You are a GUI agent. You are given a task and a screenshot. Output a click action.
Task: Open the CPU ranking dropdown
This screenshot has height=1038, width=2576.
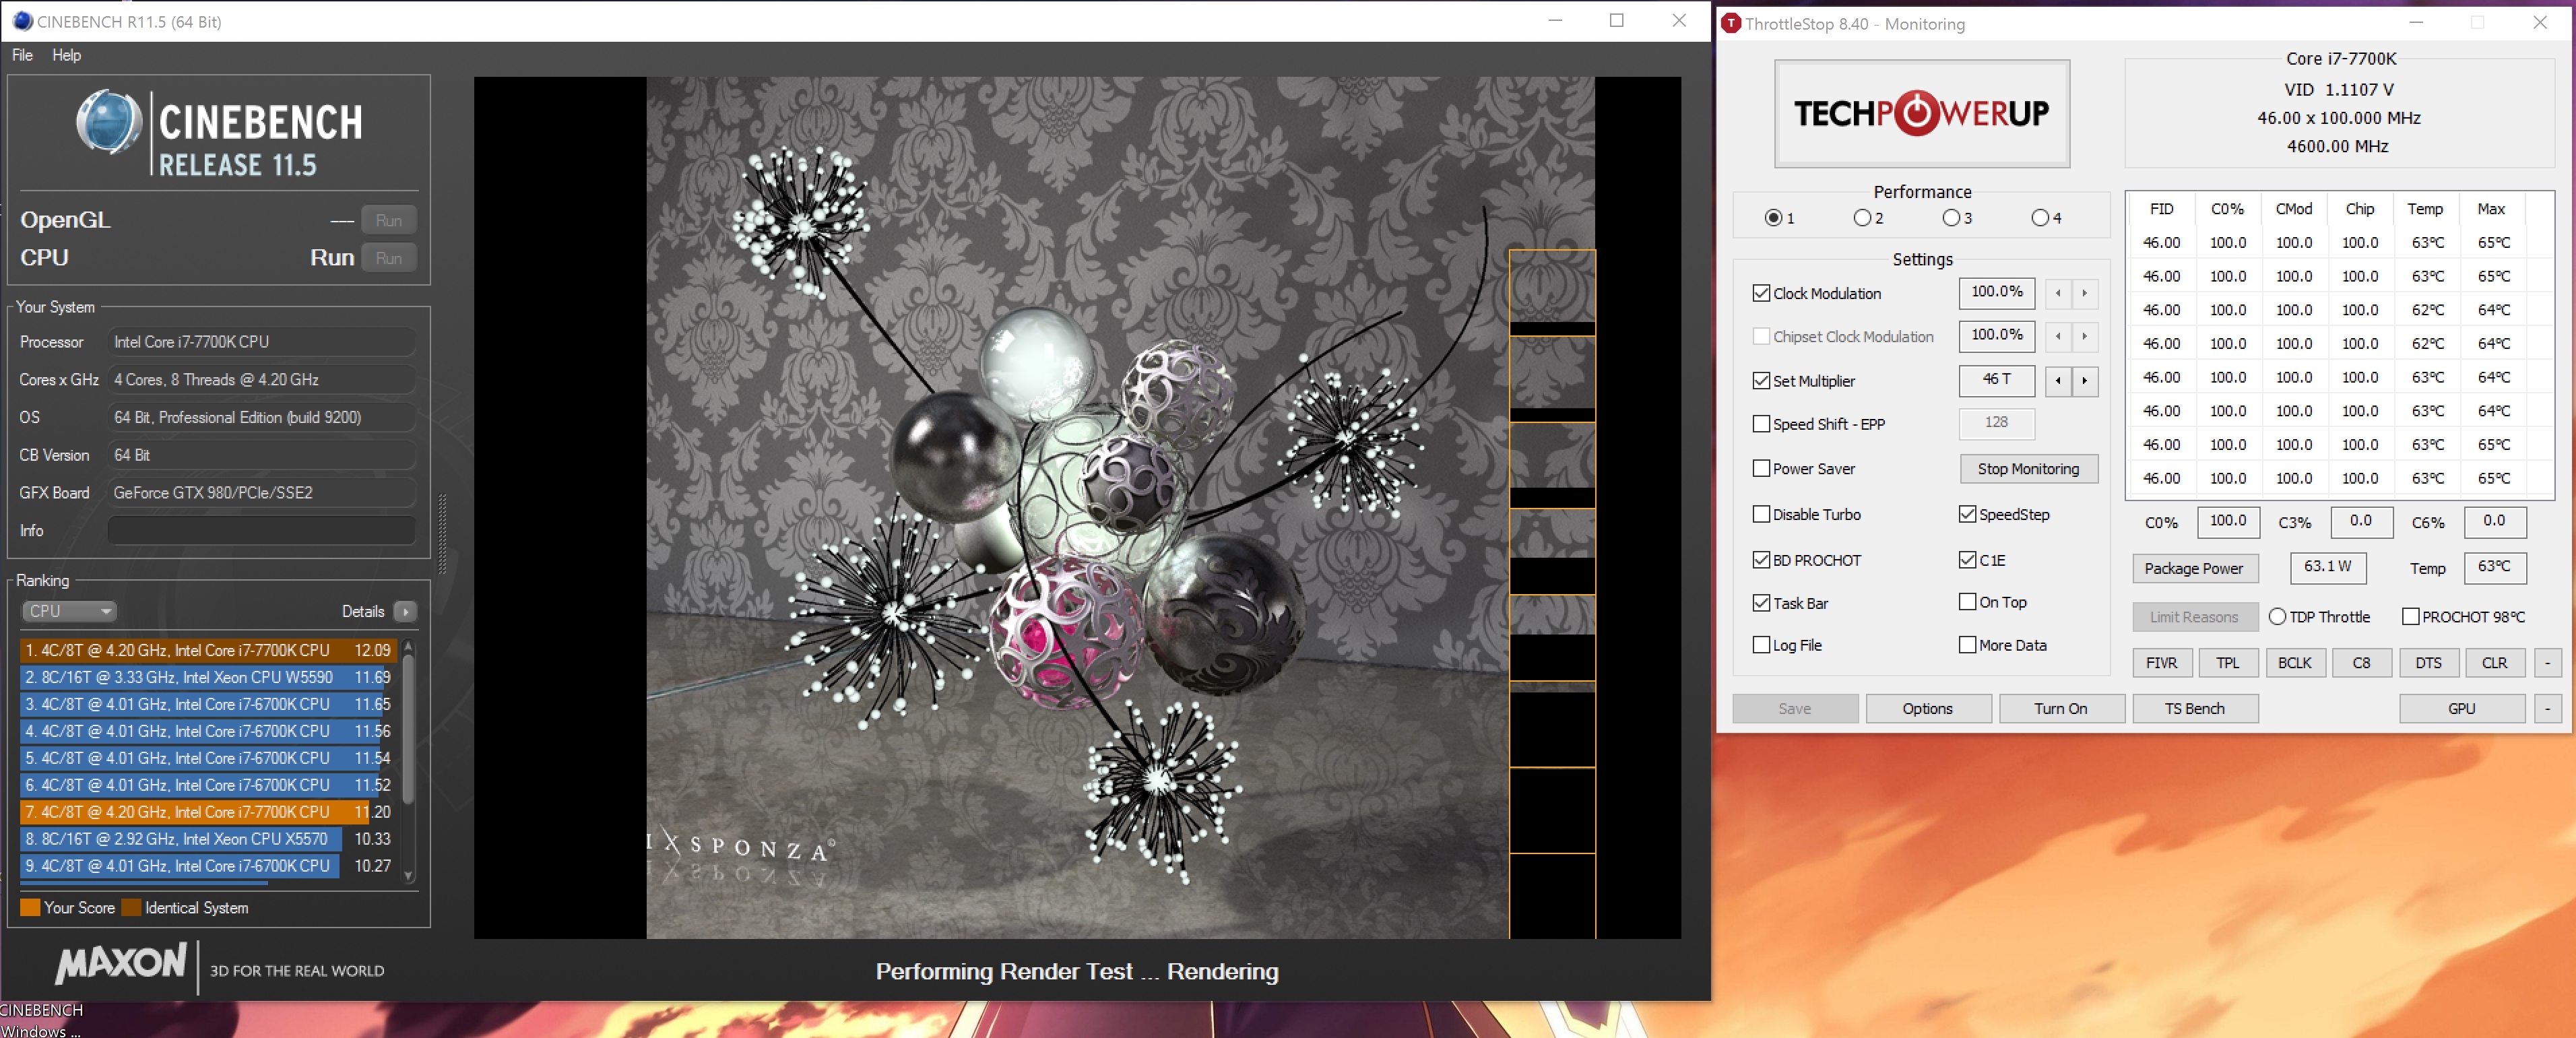tap(68, 611)
